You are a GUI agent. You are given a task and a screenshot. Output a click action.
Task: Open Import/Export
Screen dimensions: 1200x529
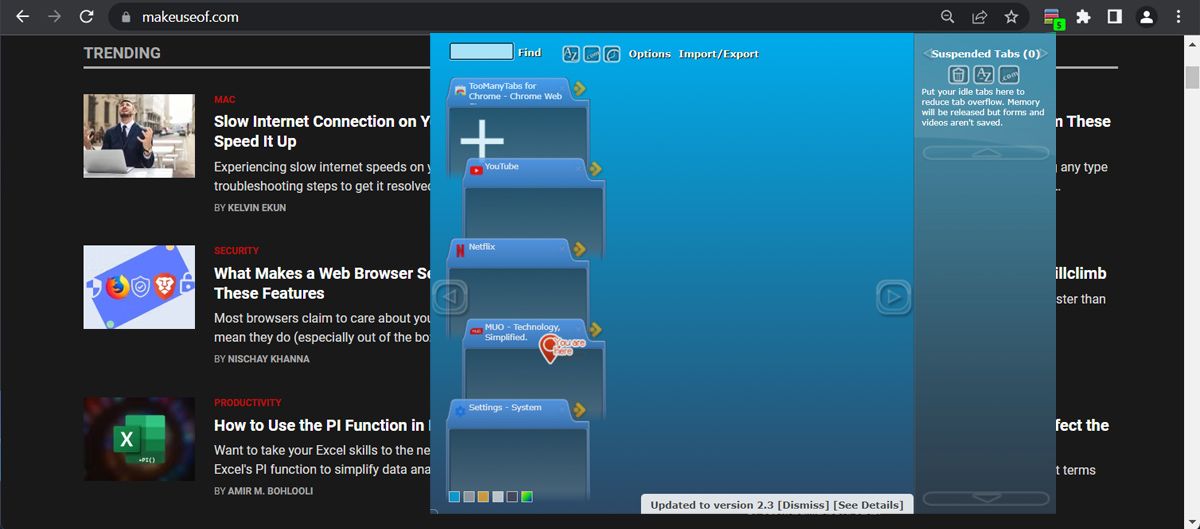pyautogui.click(x=718, y=54)
